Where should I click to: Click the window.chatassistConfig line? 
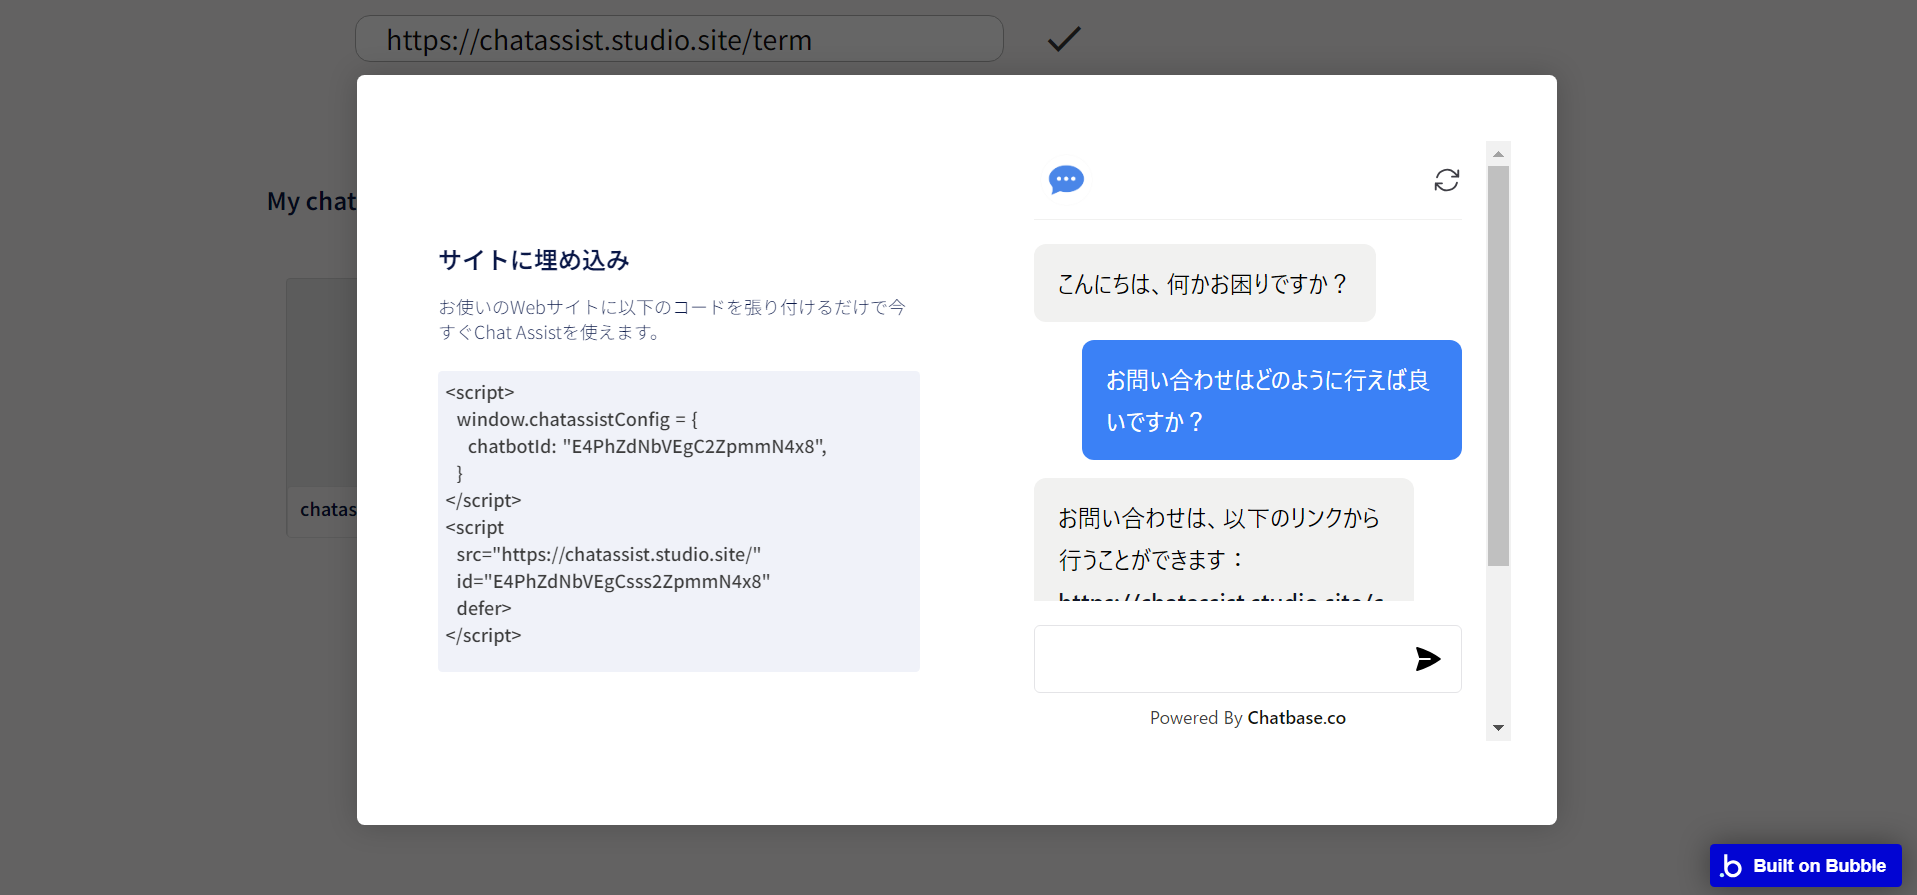point(577,420)
